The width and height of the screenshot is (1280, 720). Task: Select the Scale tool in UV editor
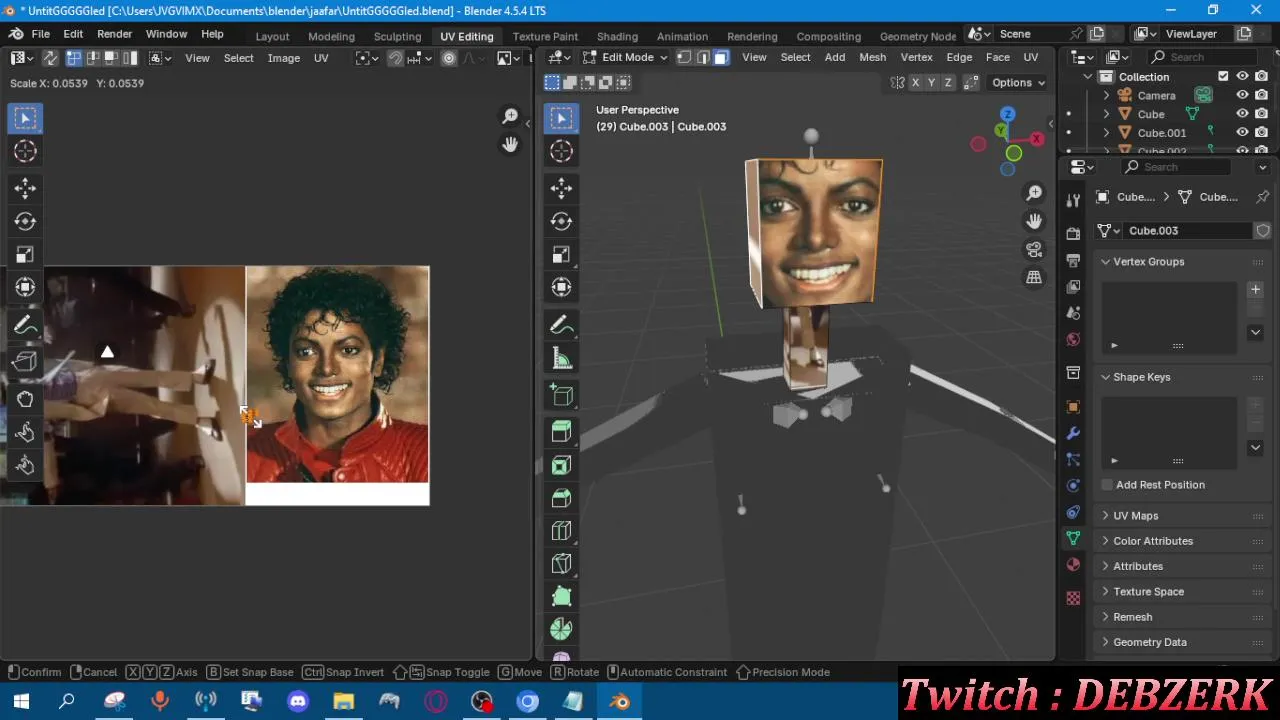[25, 254]
